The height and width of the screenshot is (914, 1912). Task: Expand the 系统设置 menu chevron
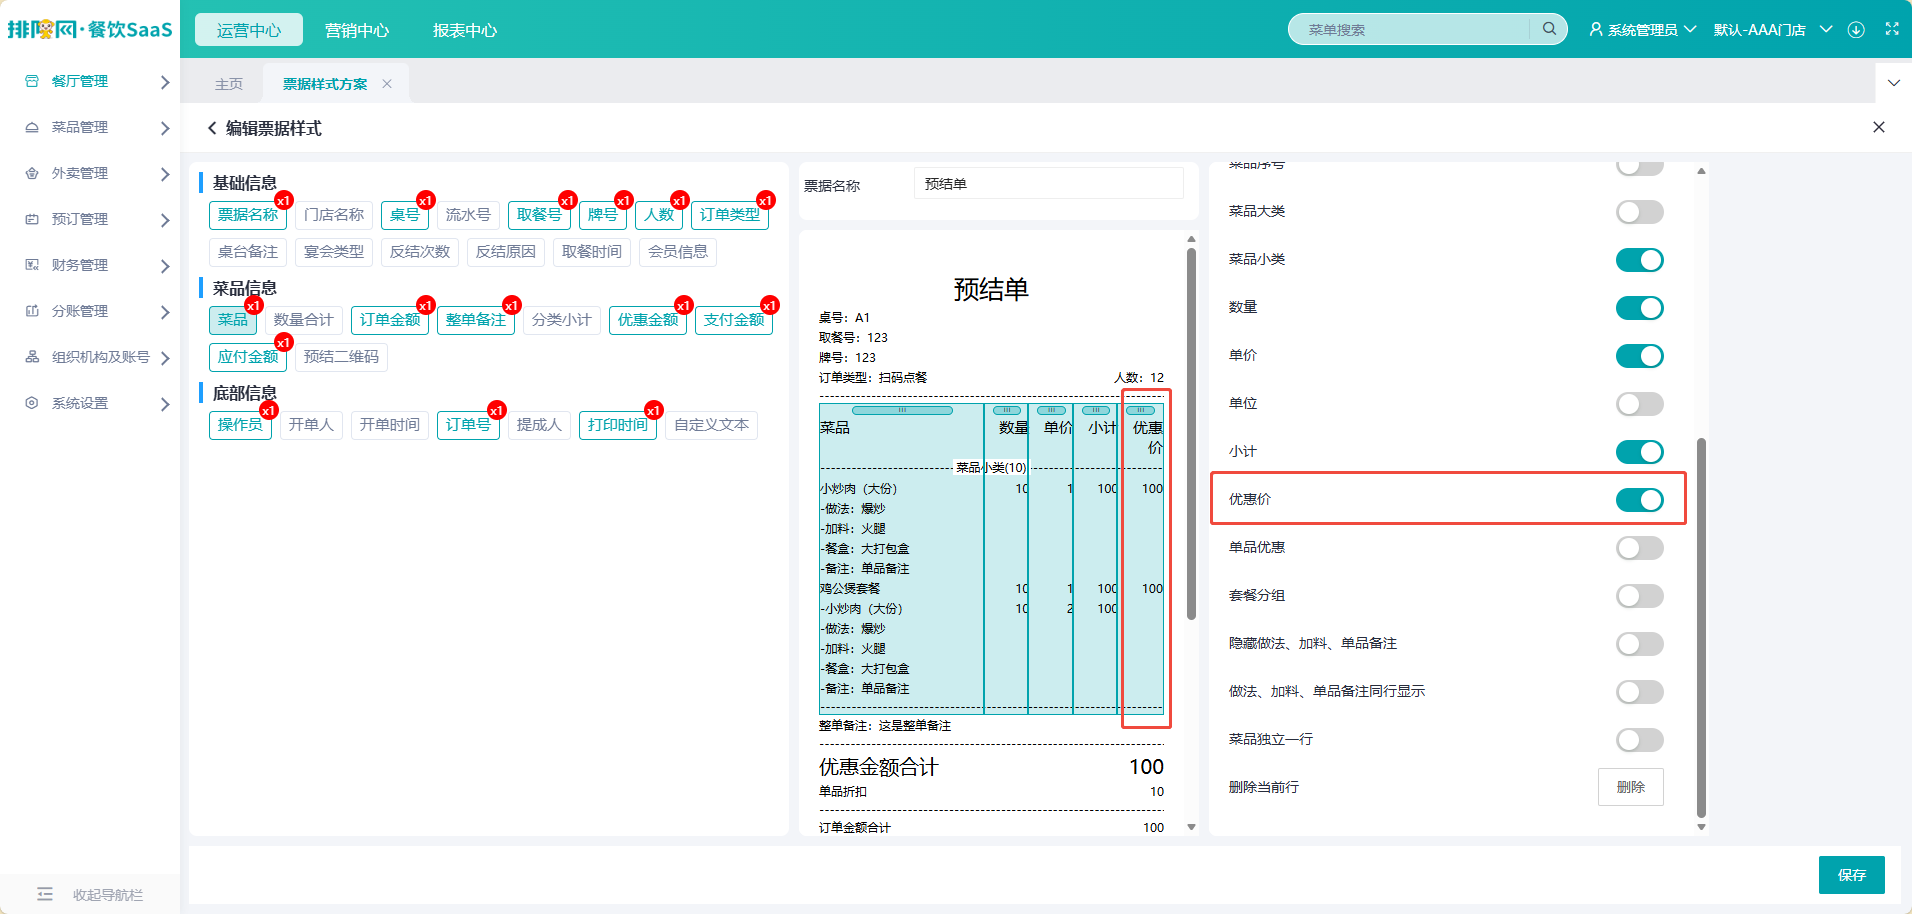tap(165, 404)
